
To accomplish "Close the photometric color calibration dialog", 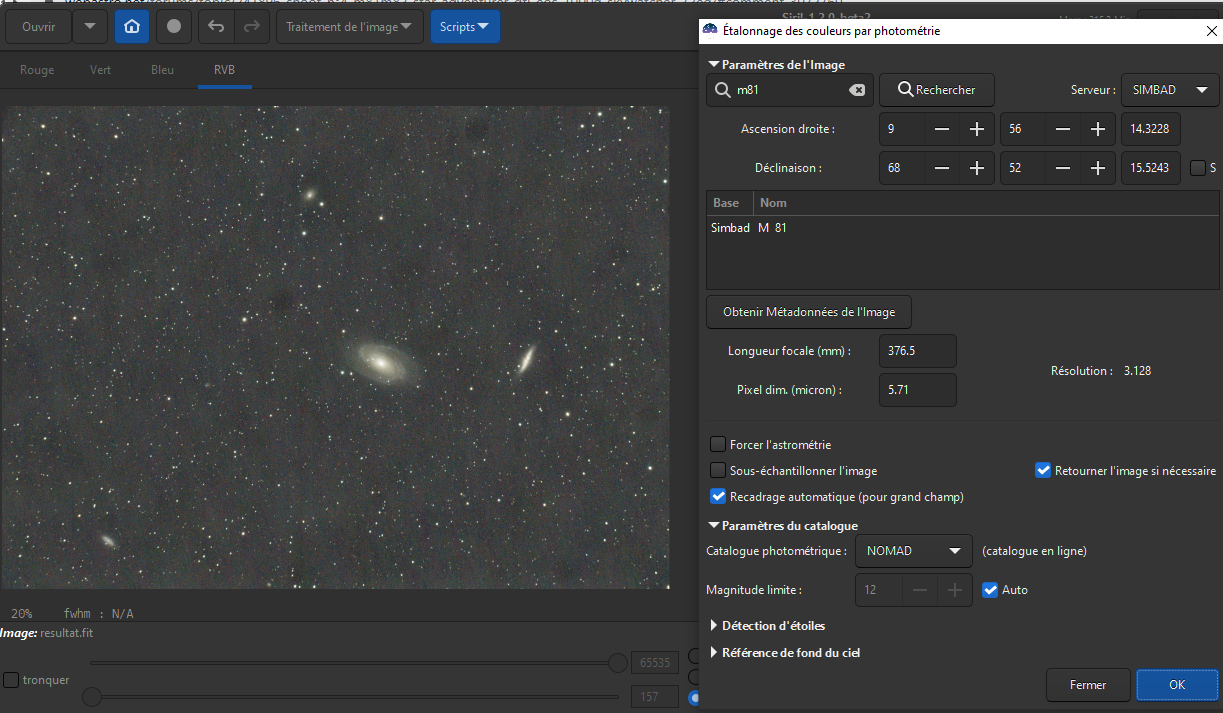I will pyautogui.click(x=1211, y=31).
